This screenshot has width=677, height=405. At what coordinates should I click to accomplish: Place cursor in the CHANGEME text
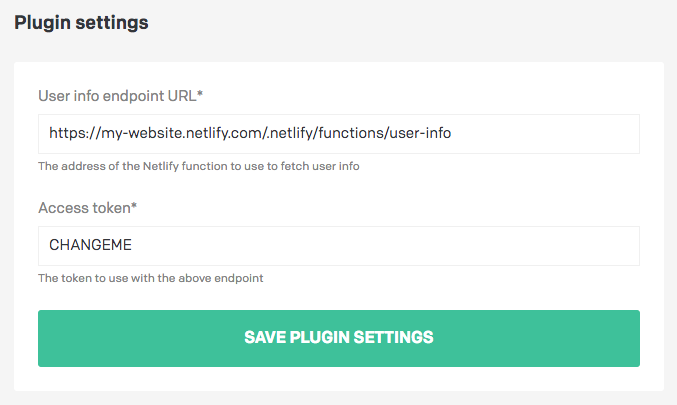click(90, 246)
